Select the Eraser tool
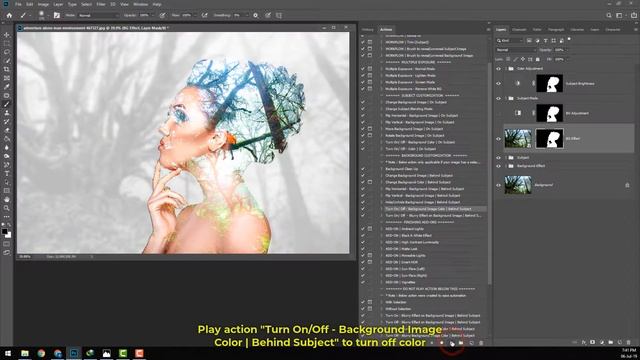This screenshot has width=640, height=360. [x=7, y=130]
